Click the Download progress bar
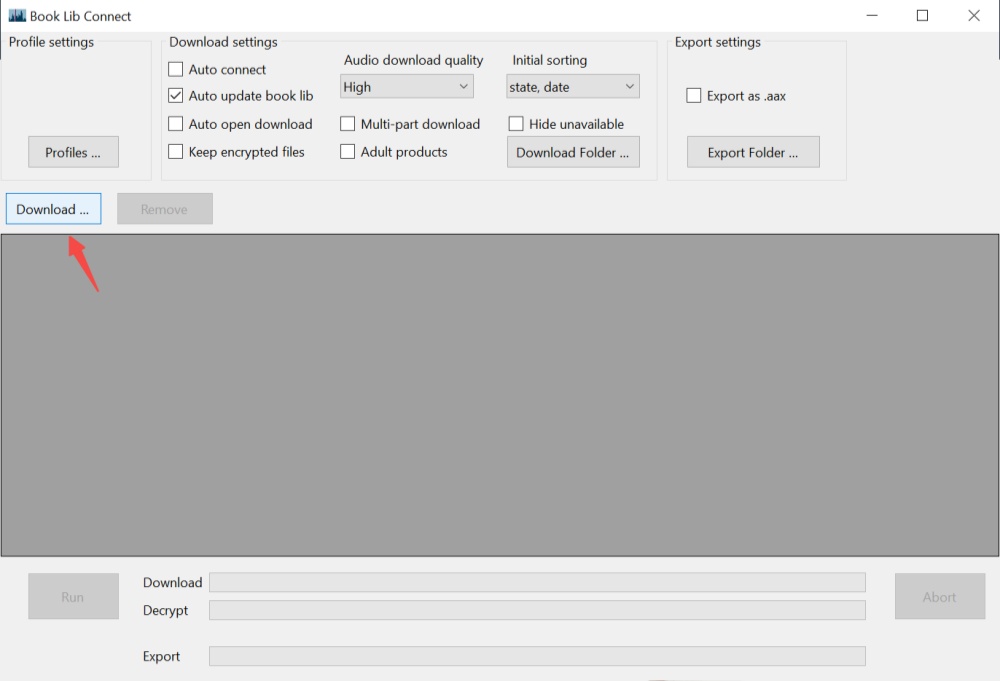 (x=538, y=582)
